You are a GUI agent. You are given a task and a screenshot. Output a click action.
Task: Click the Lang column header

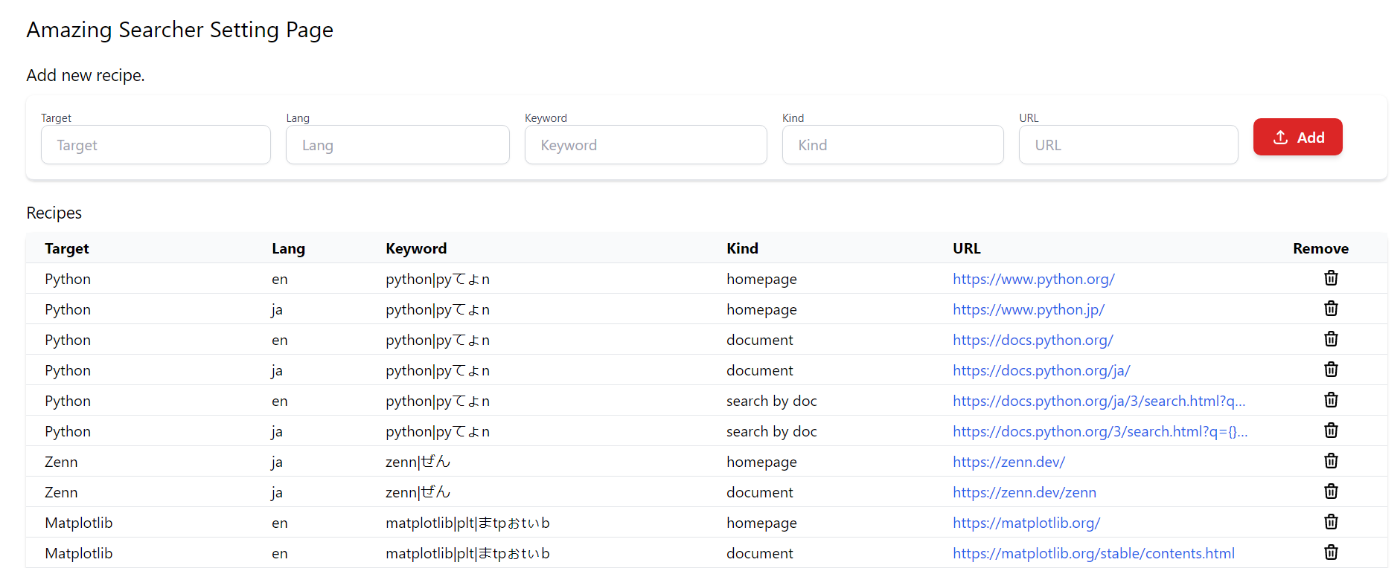(288, 249)
